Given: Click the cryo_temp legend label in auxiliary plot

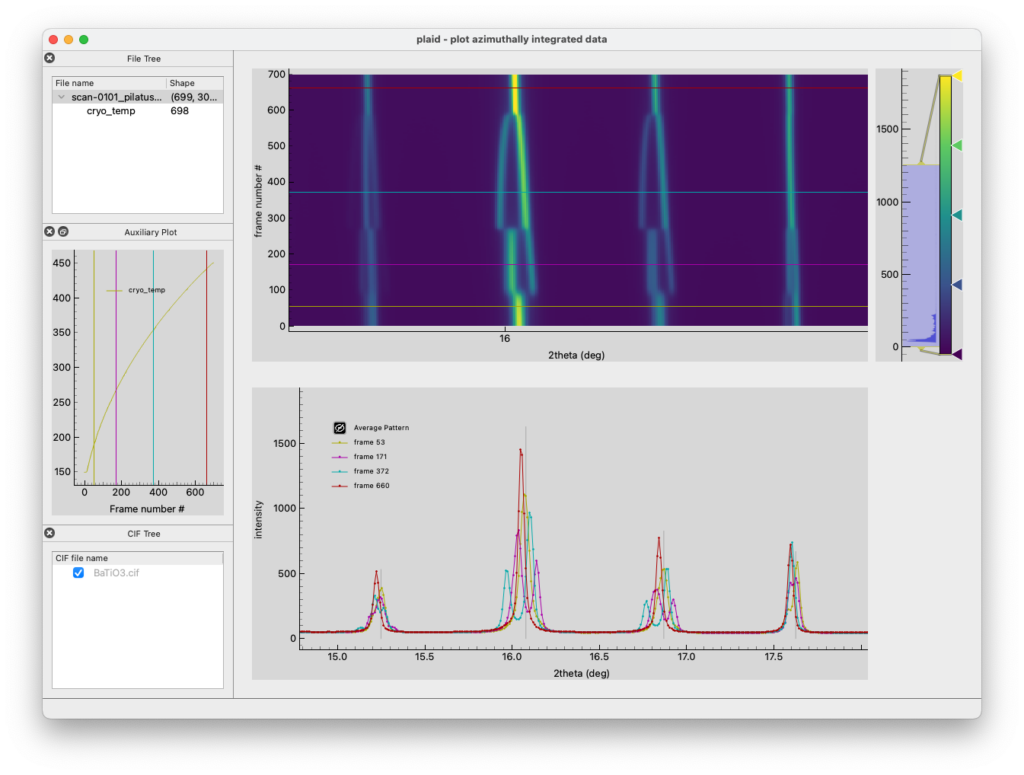Looking at the screenshot, I should (147, 290).
